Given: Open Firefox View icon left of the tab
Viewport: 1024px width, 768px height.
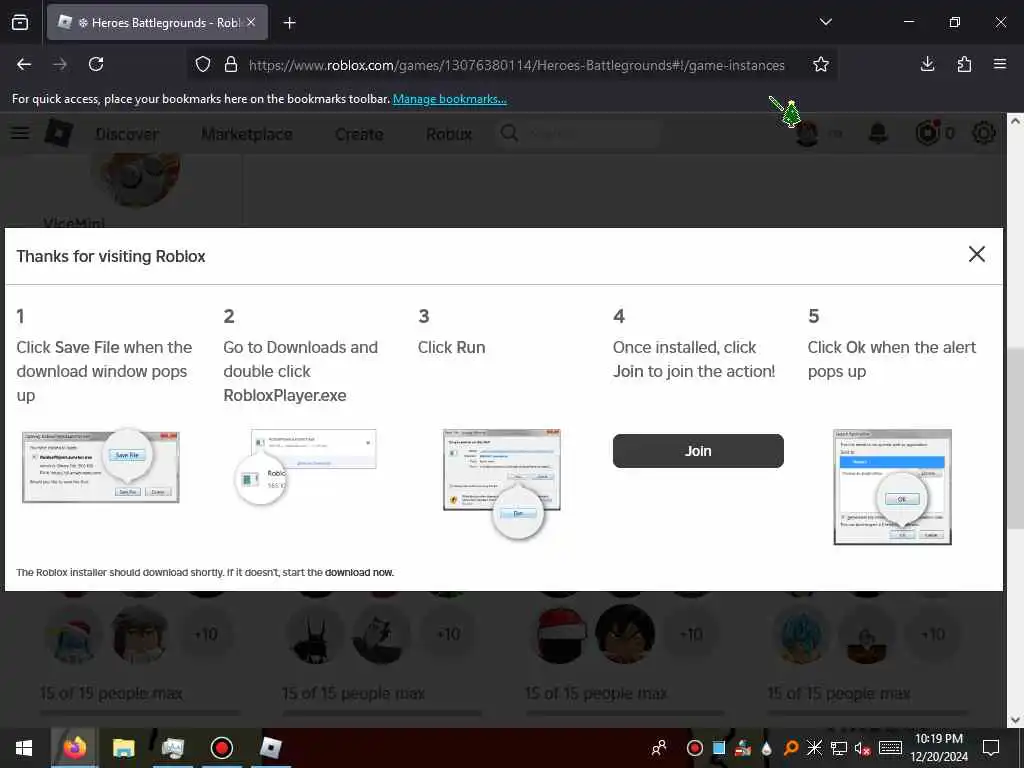Looking at the screenshot, I should (x=20, y=22).
